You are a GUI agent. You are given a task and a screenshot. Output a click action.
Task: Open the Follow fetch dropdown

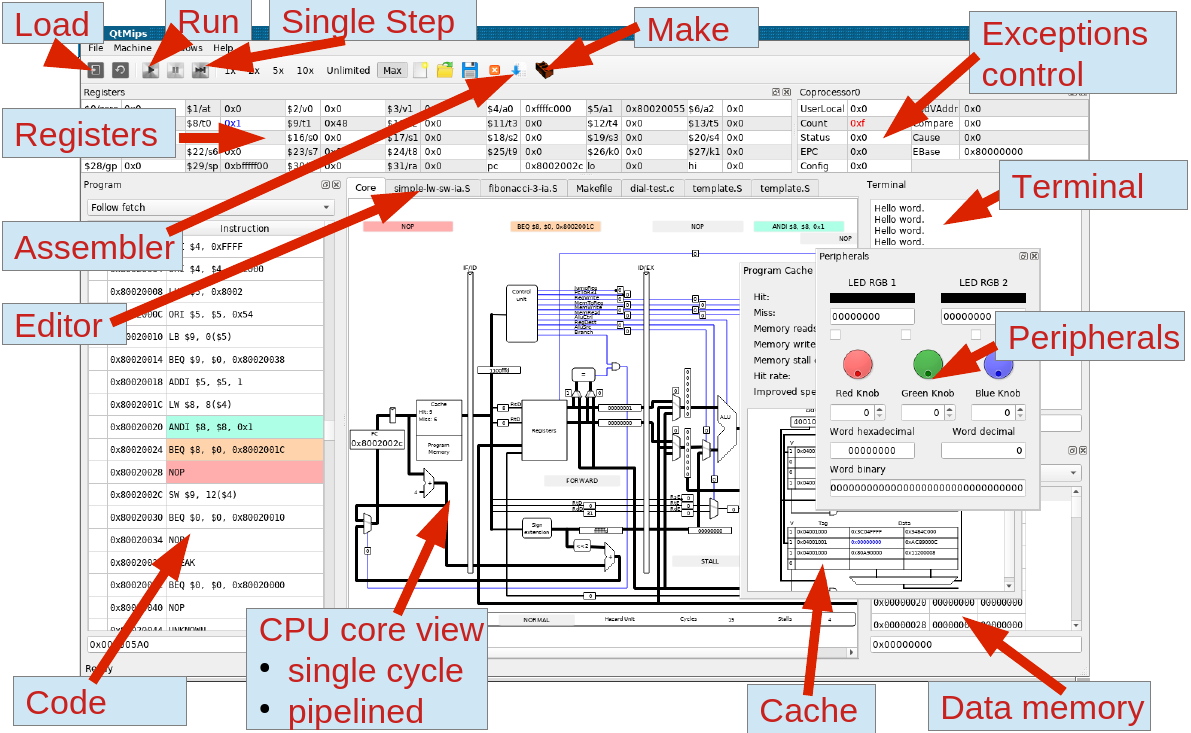coord(210,208)
